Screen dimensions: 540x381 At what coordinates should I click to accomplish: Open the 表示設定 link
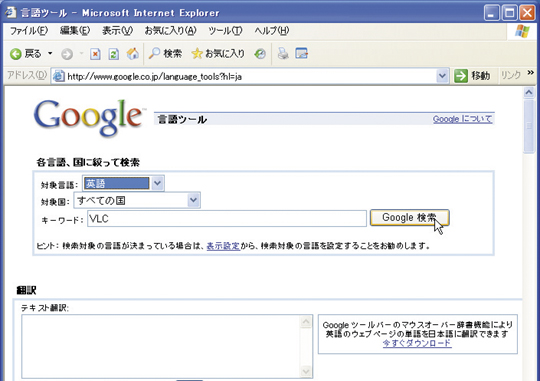click(223, 246)
